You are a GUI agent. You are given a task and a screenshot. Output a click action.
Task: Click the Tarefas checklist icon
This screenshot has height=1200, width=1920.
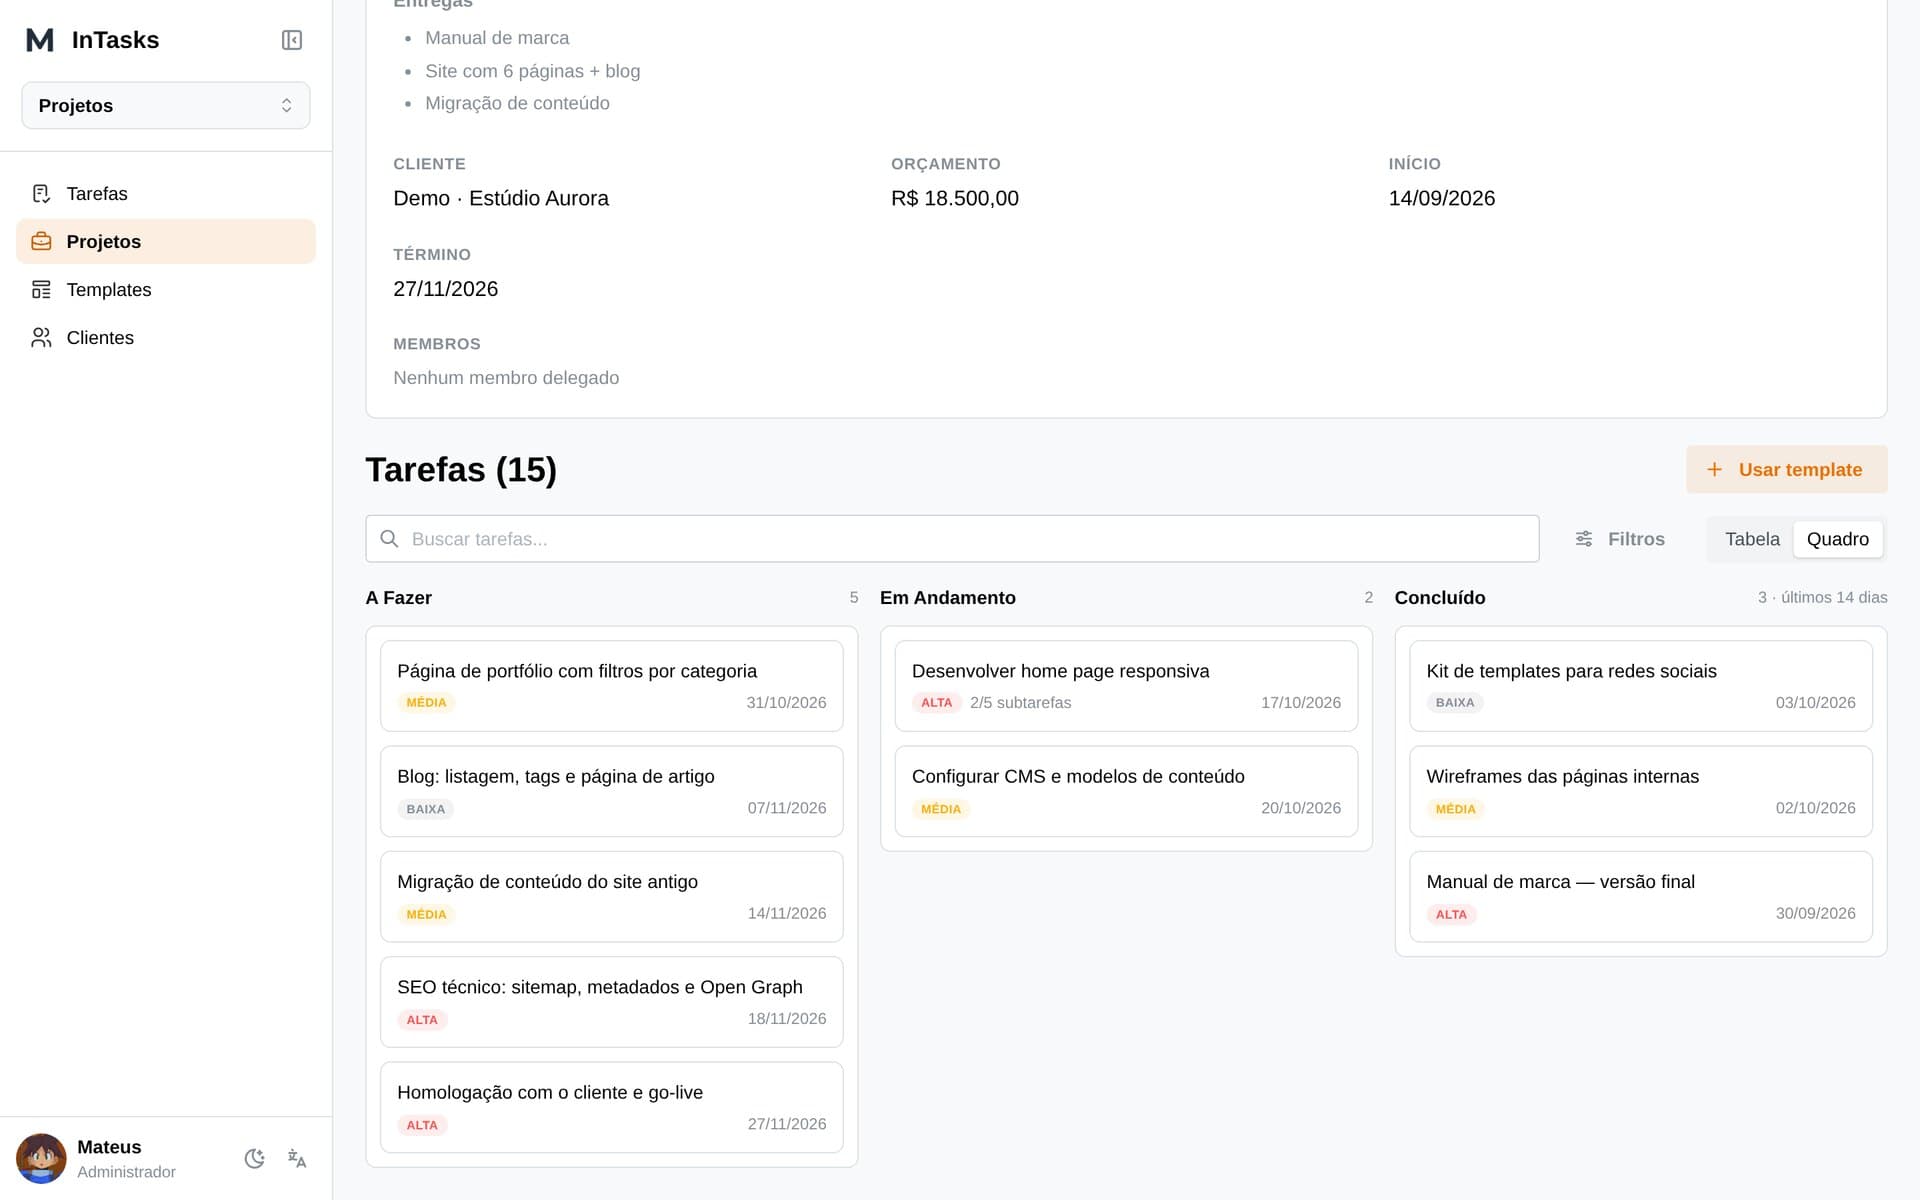tap(41, 194)
